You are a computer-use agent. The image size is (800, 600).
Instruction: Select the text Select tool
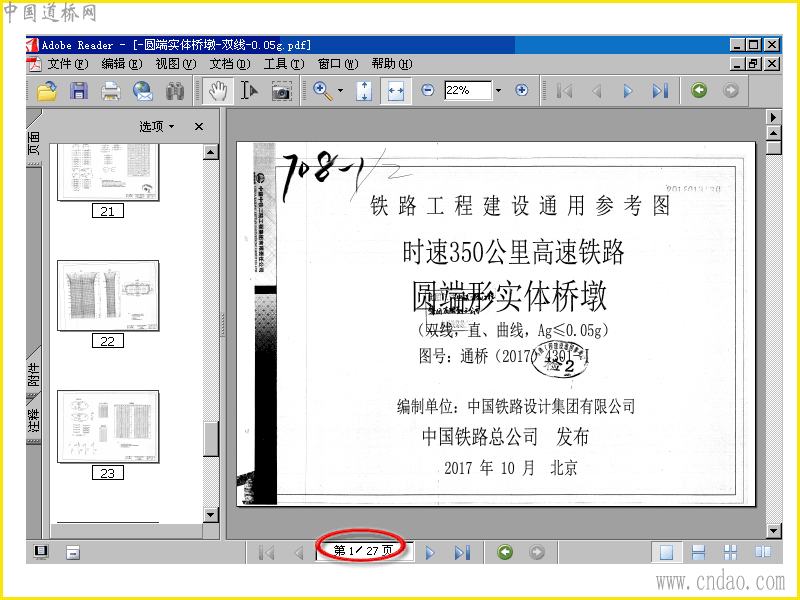coord(249,91)
